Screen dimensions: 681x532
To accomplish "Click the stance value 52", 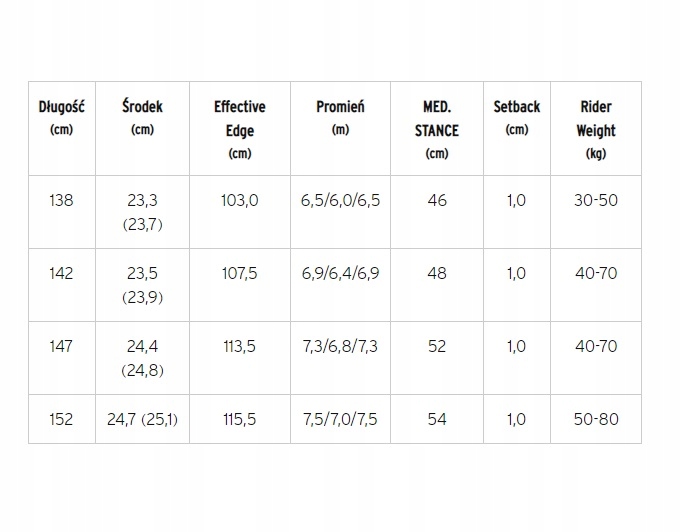I will (x=436, y=346).
